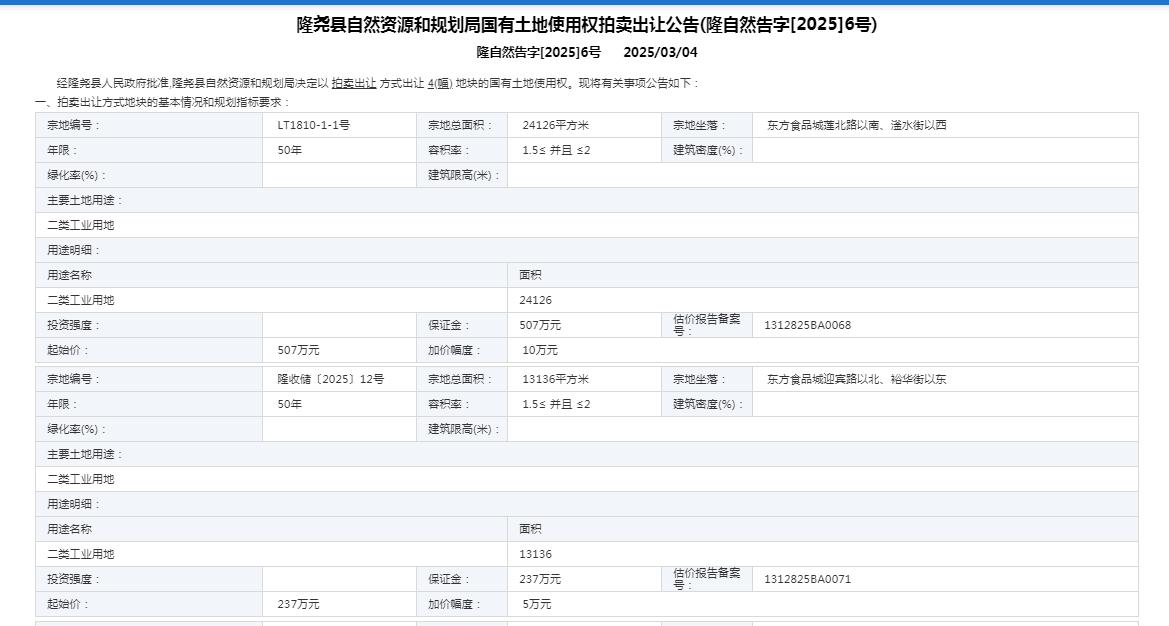
Task: Click location 东方食品城迎宾路以北、裕华街以东
Action: click(x=856, y=380)
